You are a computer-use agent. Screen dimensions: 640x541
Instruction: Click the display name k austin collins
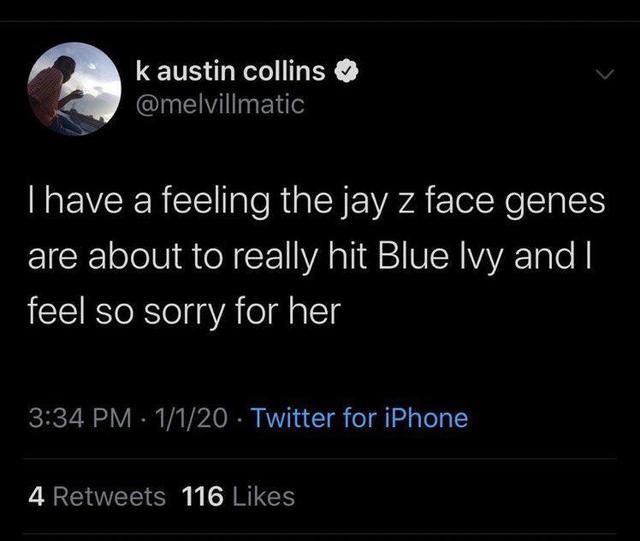pyautogui.click(x=231, y=71)
